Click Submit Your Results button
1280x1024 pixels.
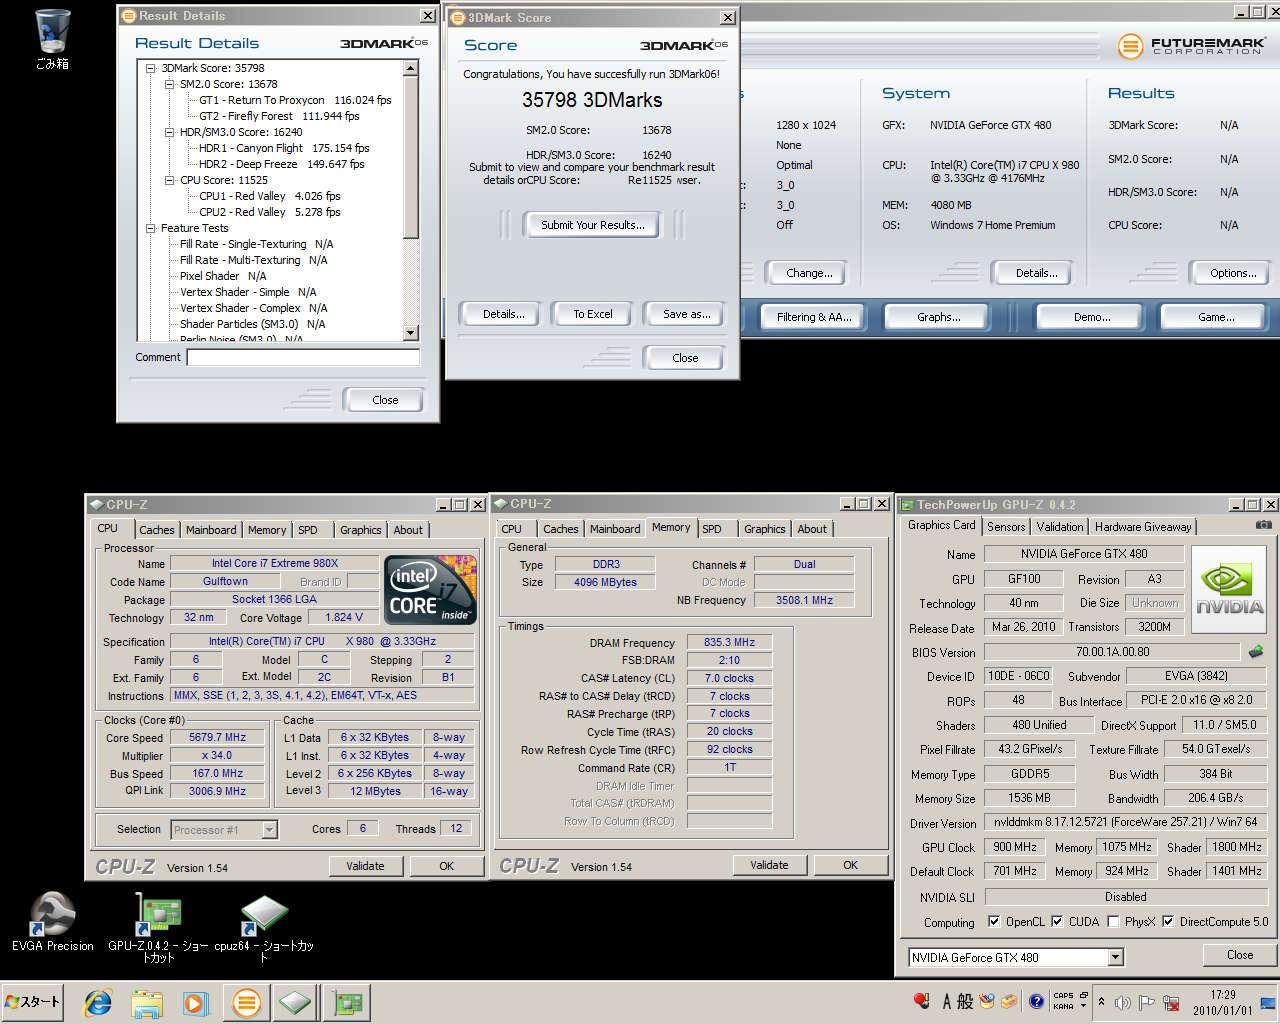(593, 225)
